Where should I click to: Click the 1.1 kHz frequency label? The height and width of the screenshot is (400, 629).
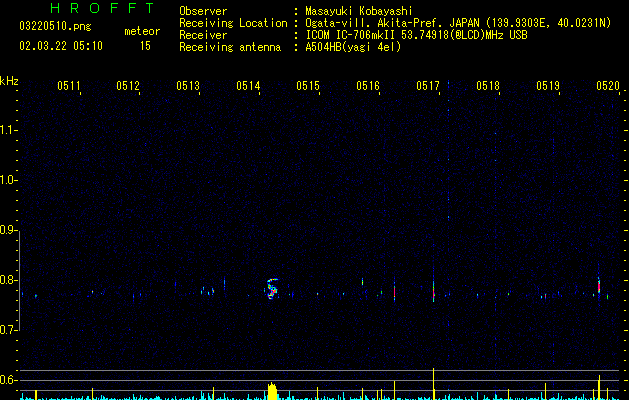[x=9, y=130]
